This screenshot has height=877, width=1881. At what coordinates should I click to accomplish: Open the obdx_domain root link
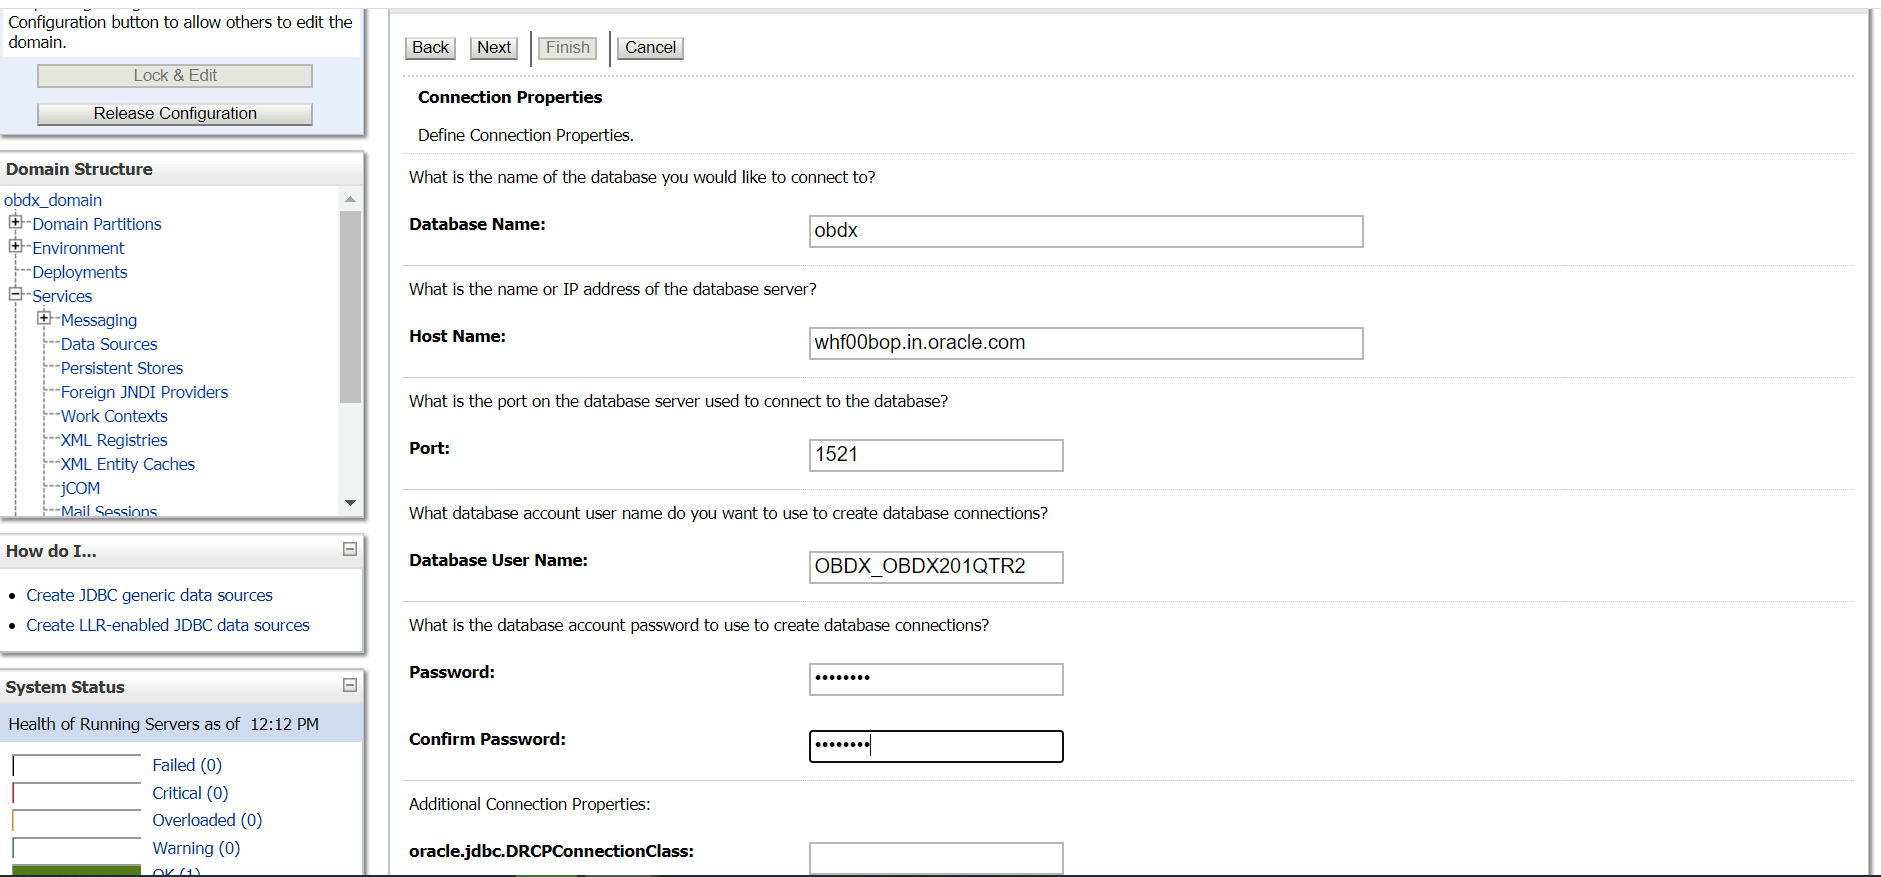53,200
